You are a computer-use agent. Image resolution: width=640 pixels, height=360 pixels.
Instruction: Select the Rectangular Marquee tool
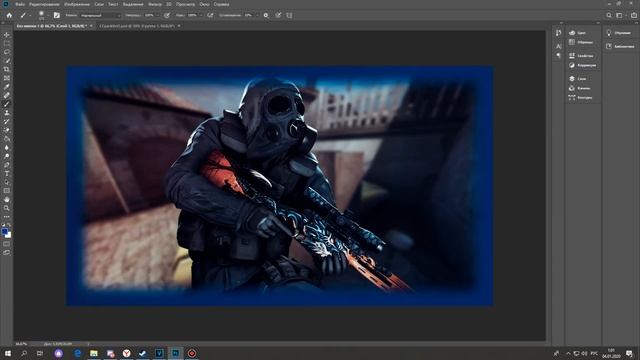click(x=7, y=44)
